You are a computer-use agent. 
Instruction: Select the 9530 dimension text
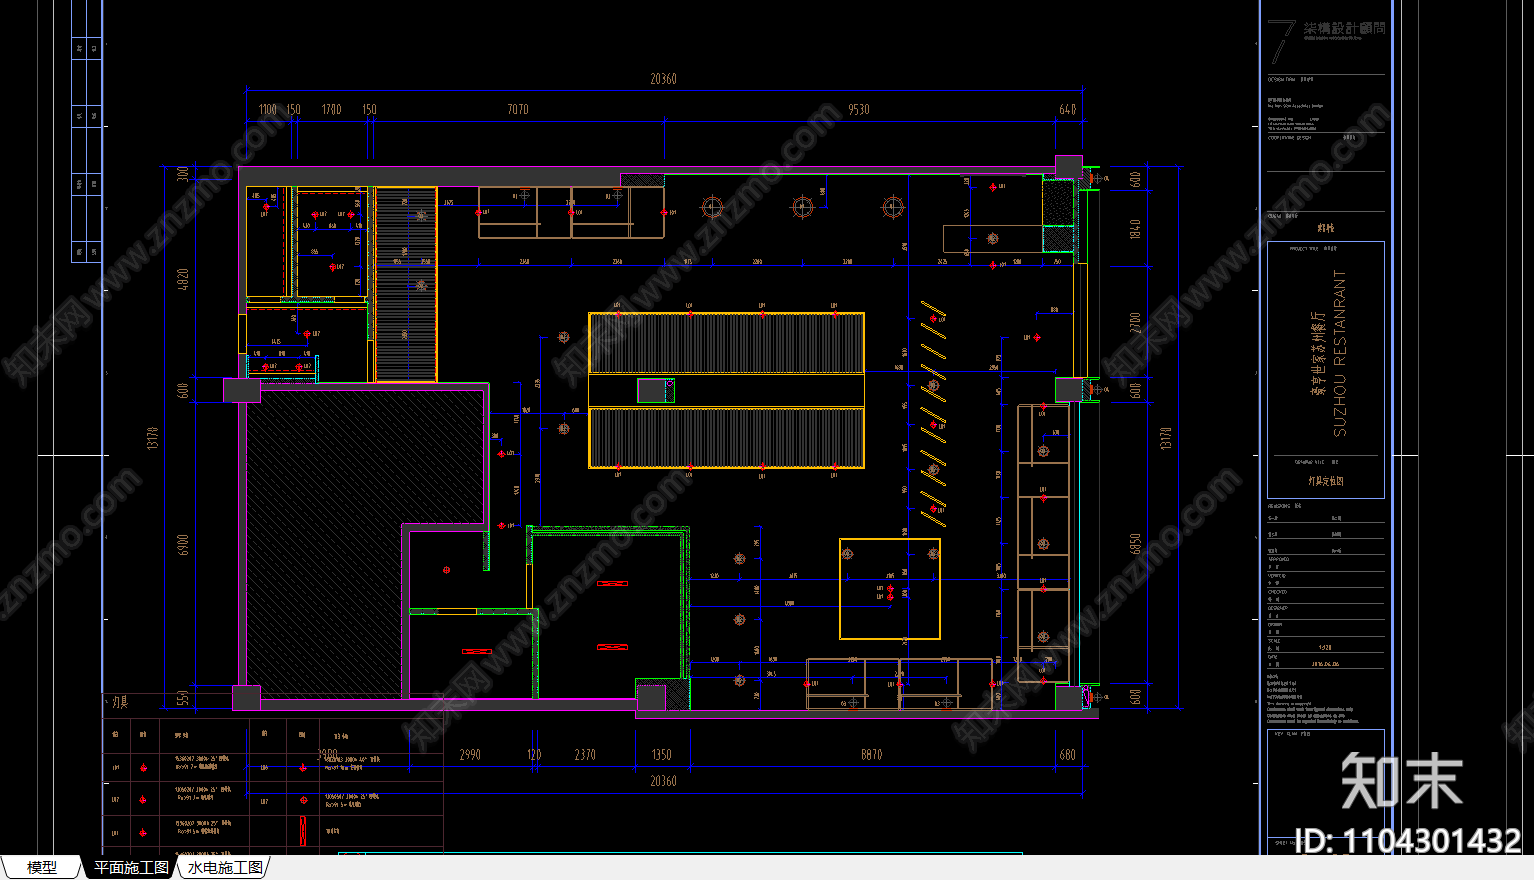859,109
